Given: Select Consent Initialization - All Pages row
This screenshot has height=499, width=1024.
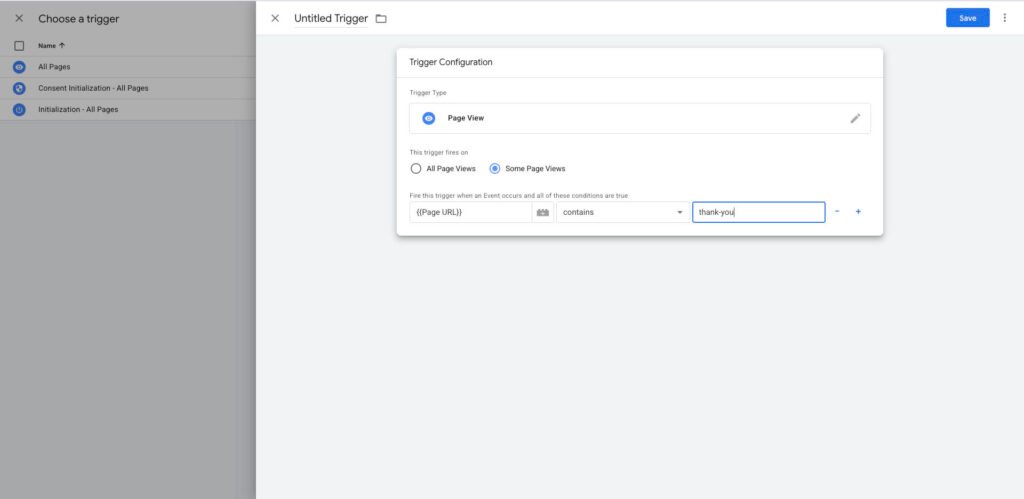Looking at the screenshot, I should click(128, 88).
